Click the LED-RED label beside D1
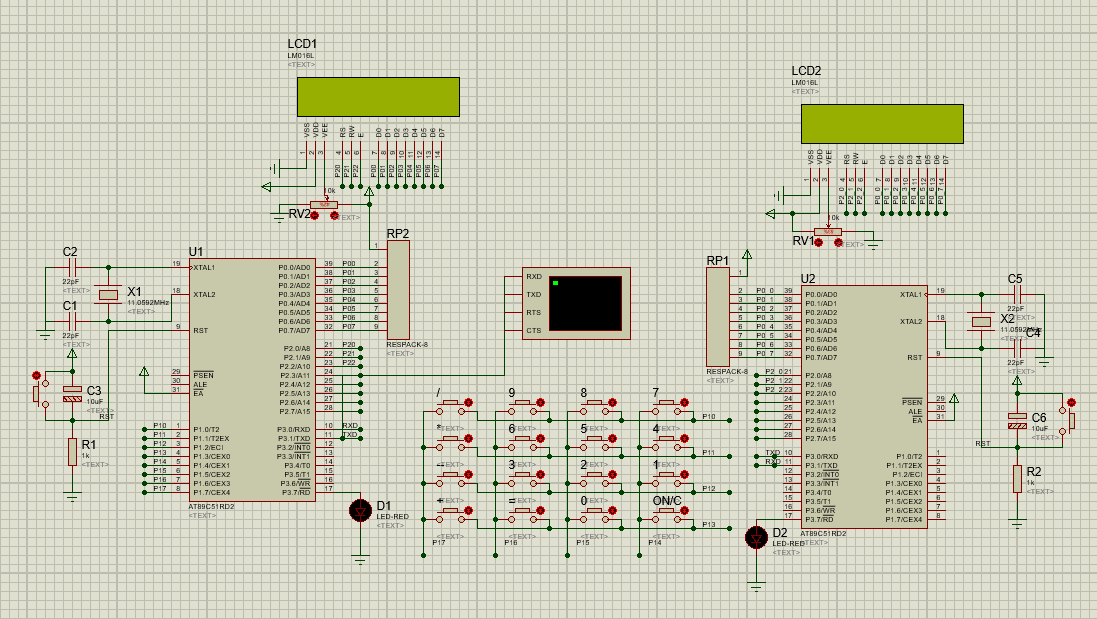The width and height of the screenshot is (1097, 619). [392, 517]
